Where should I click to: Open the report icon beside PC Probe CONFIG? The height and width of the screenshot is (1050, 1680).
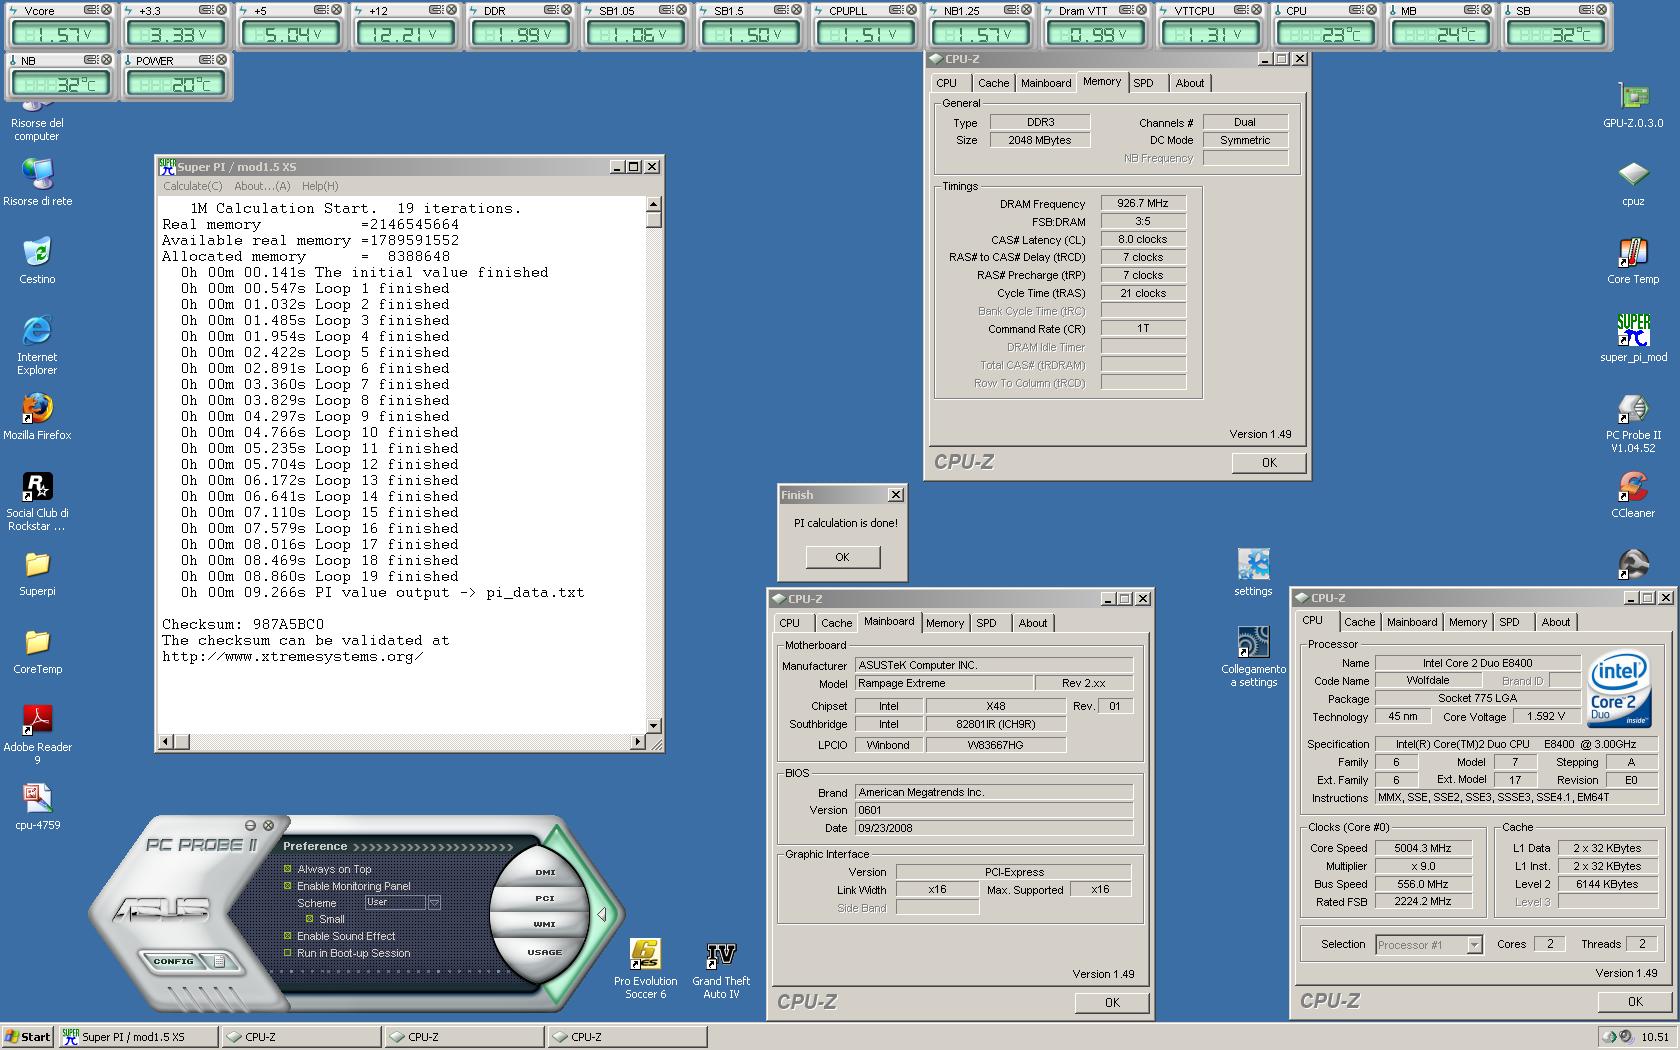pyautogui.click(x=219, y=962)
